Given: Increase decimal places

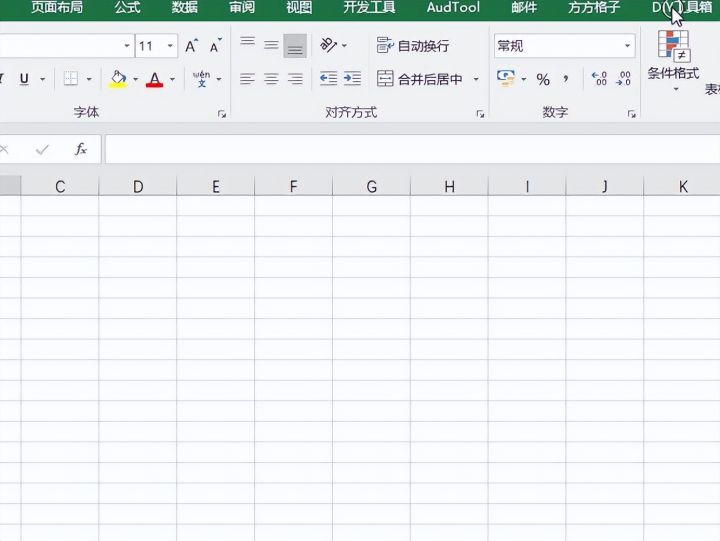Looking at the screenshot, I should (x=600, y=79).
